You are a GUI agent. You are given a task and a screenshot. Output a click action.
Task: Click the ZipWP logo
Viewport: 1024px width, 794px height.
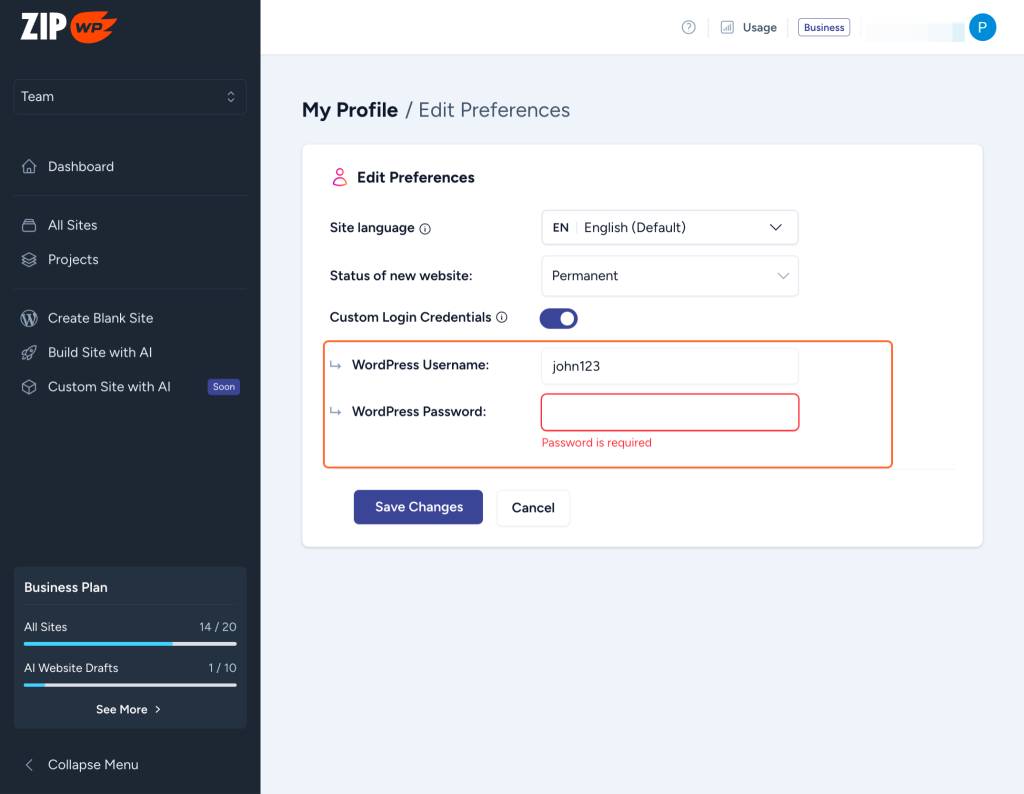tap(66, 27)
